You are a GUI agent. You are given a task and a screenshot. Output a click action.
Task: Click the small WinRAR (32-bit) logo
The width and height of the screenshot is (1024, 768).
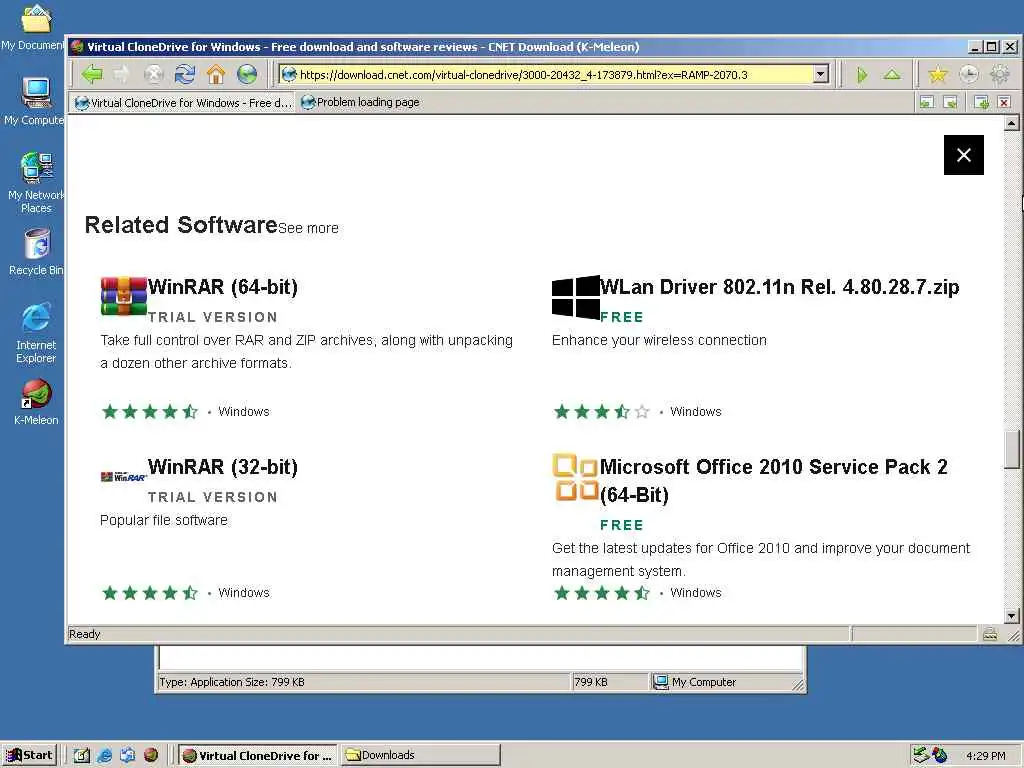123,477
